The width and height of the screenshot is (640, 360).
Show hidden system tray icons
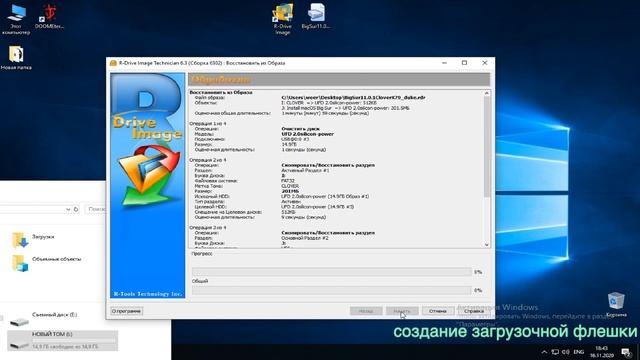[544, 352]
